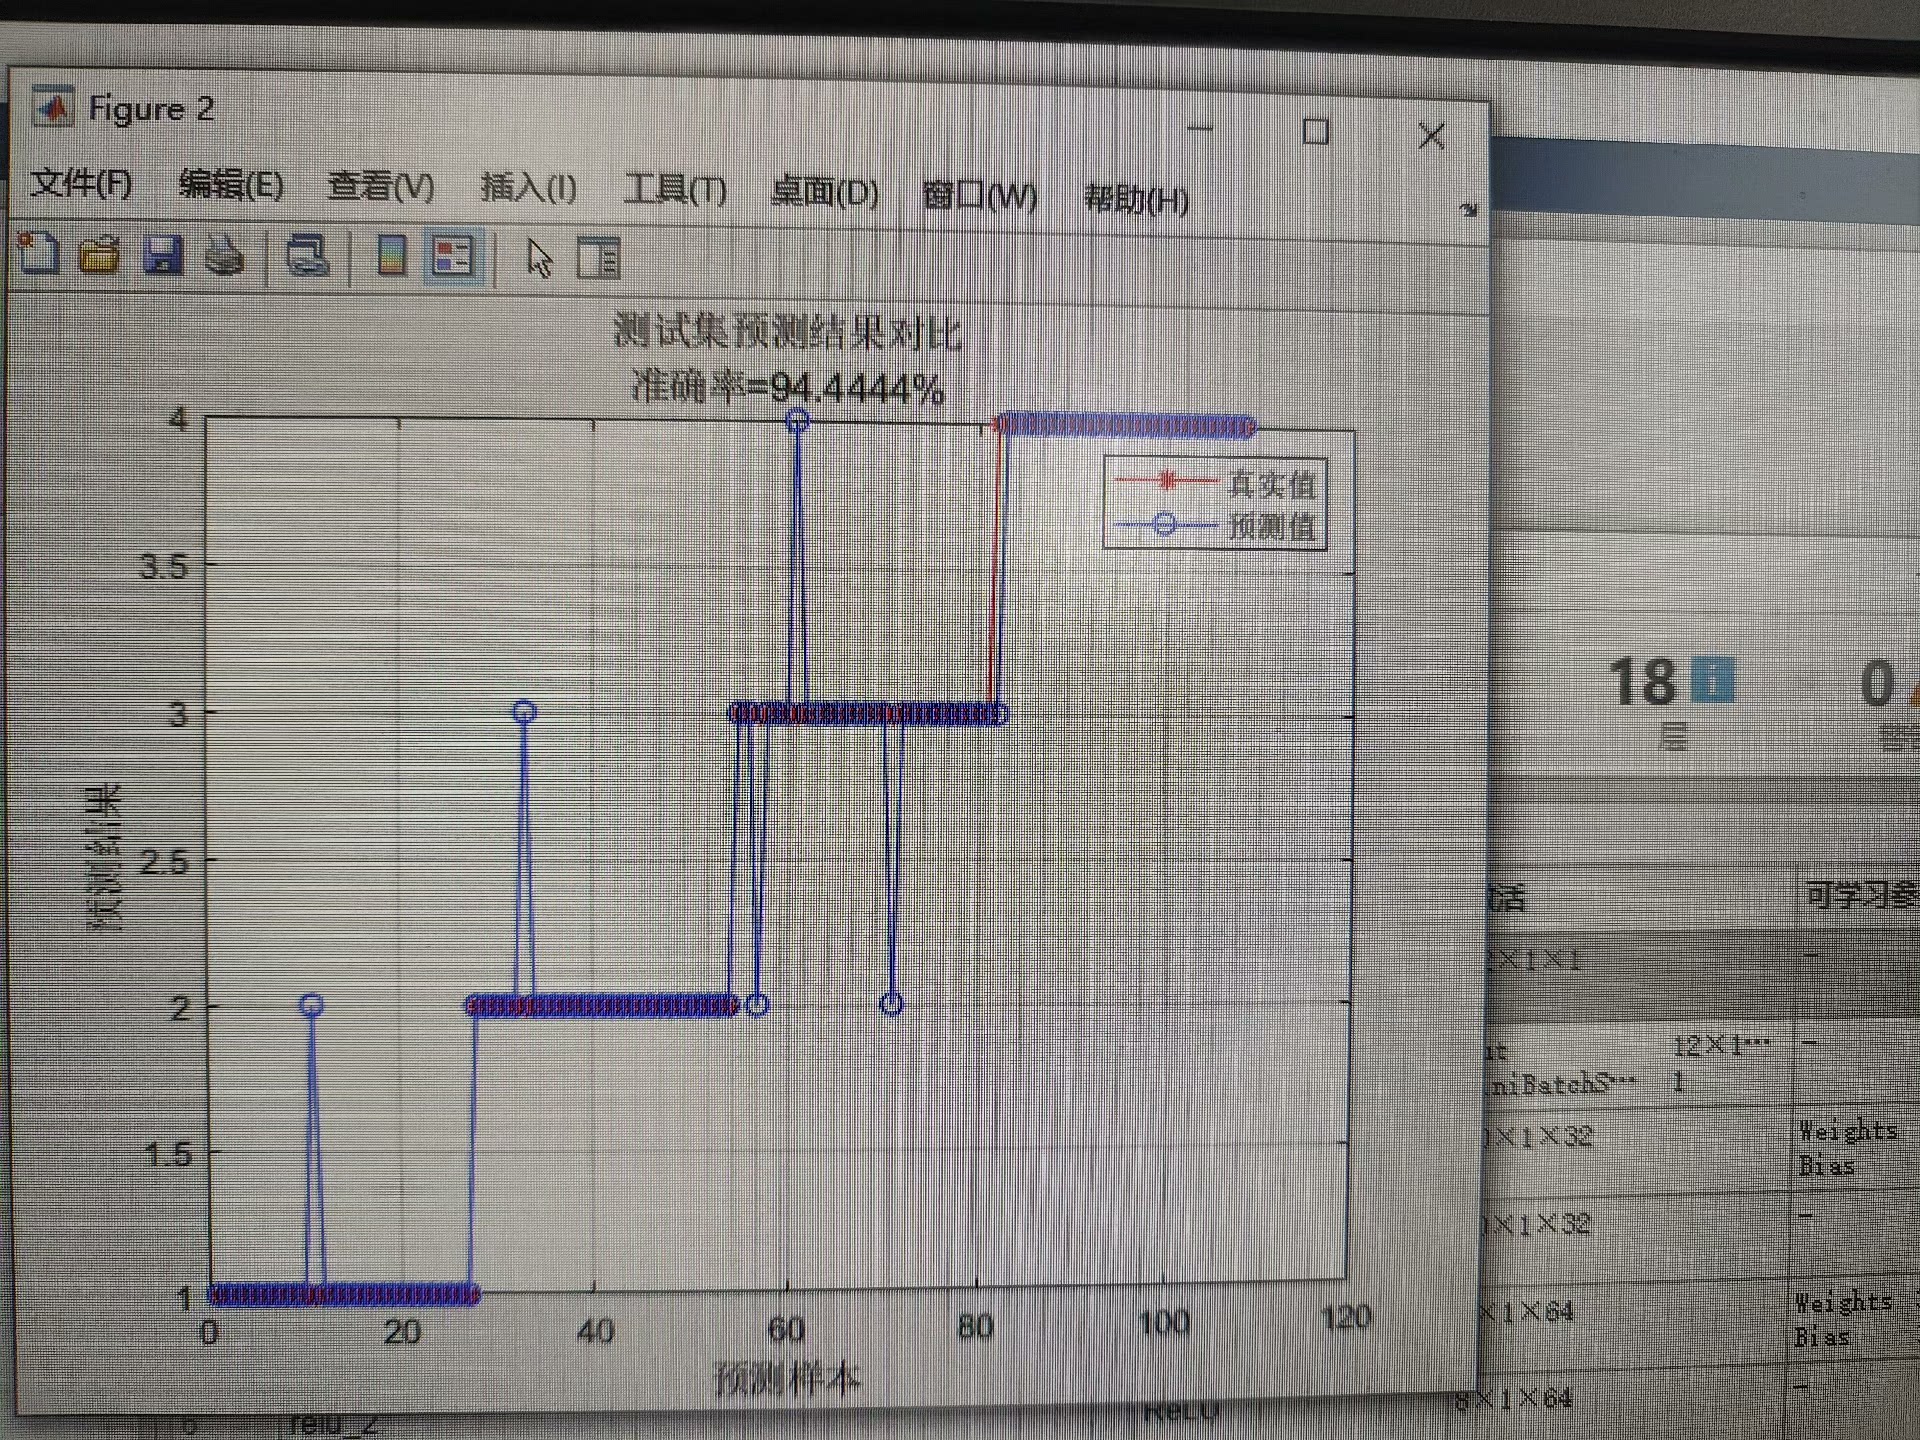Viewport: 1920px width, 1440px height.
Task: Click the Open File folder icon
Action: click(99, 255)
